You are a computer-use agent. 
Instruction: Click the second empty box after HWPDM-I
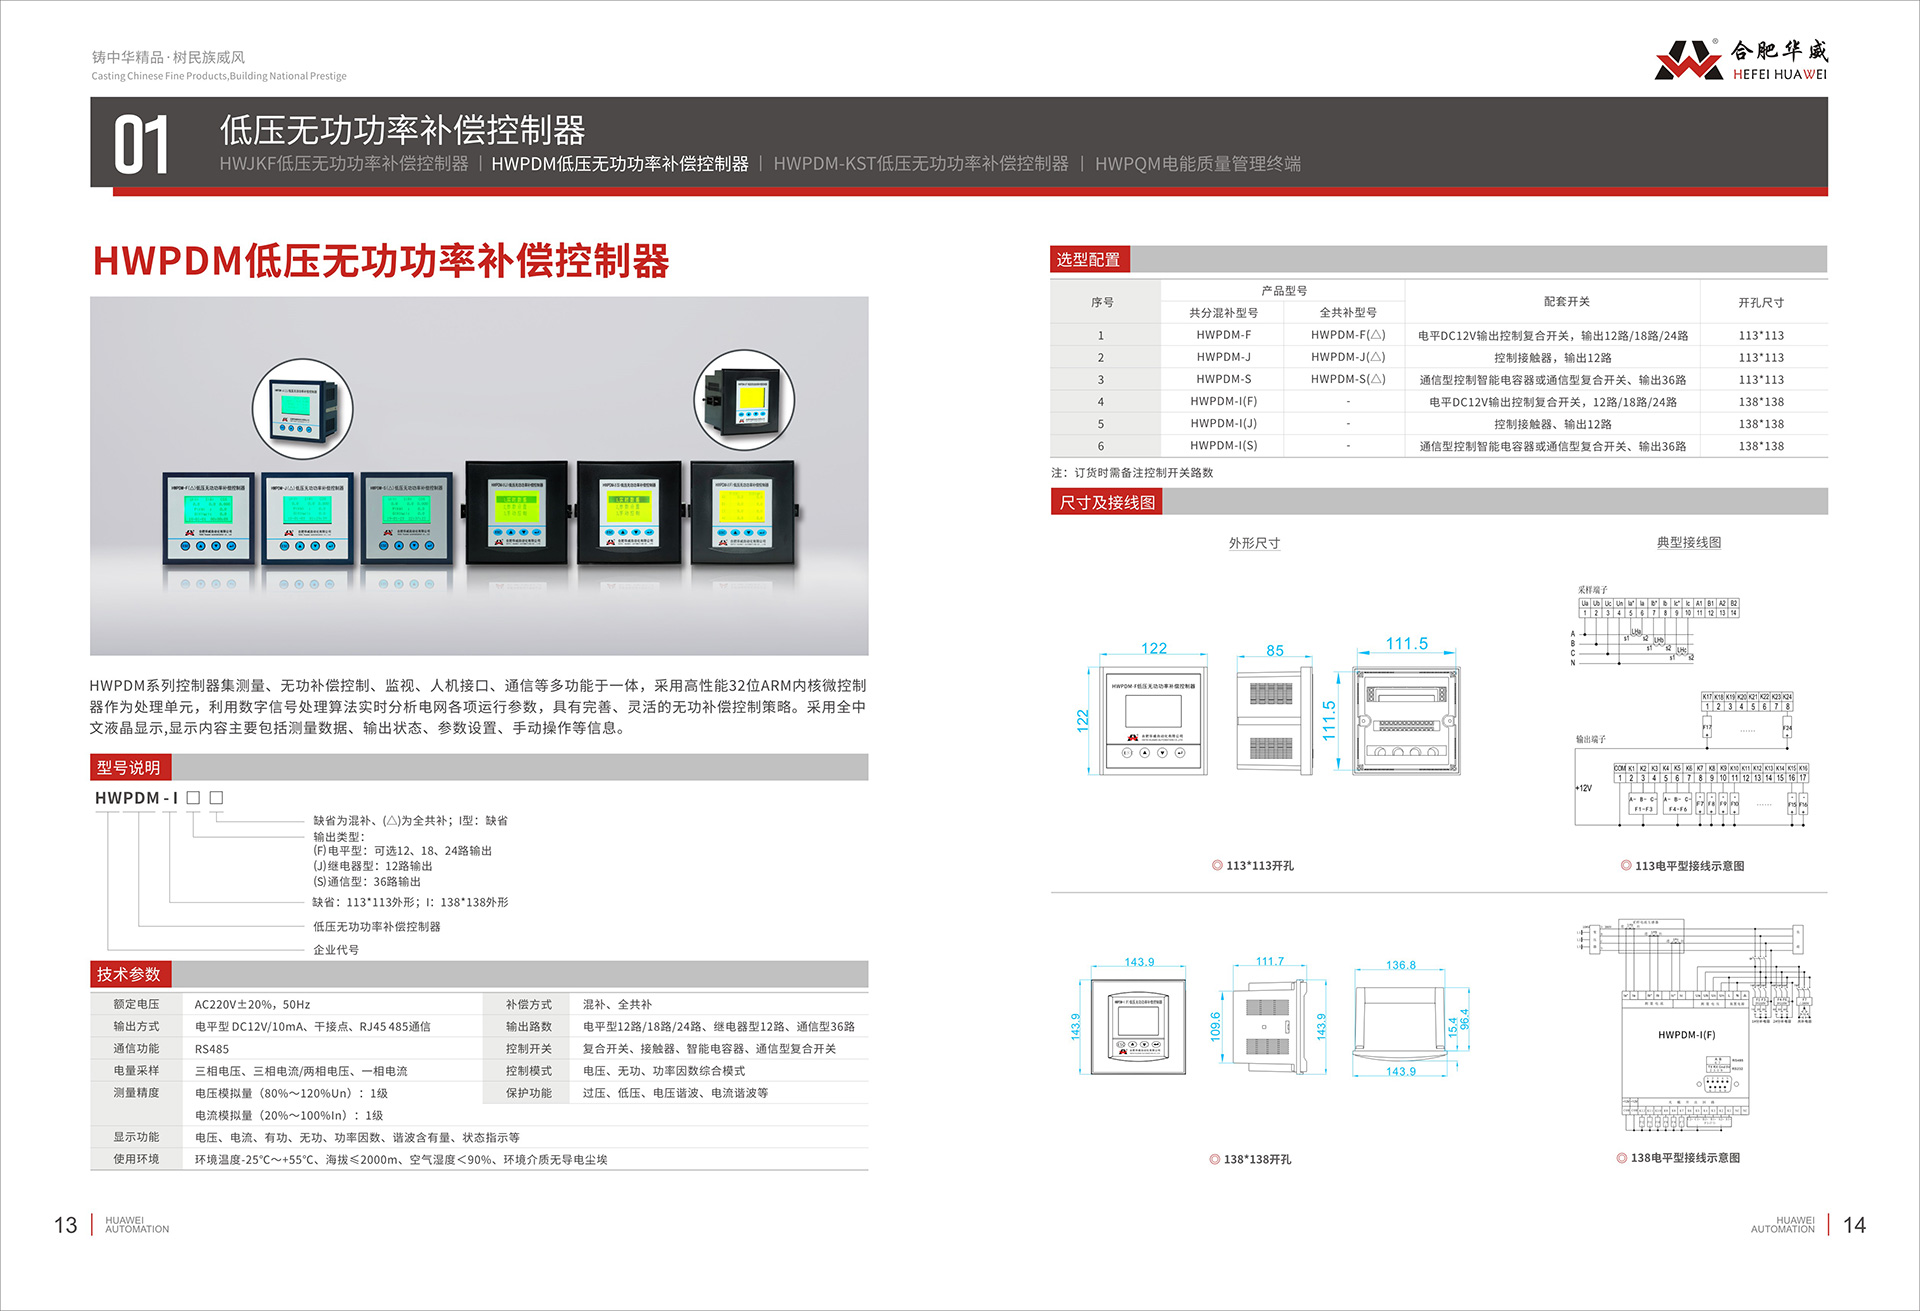(x=216, y=798)
